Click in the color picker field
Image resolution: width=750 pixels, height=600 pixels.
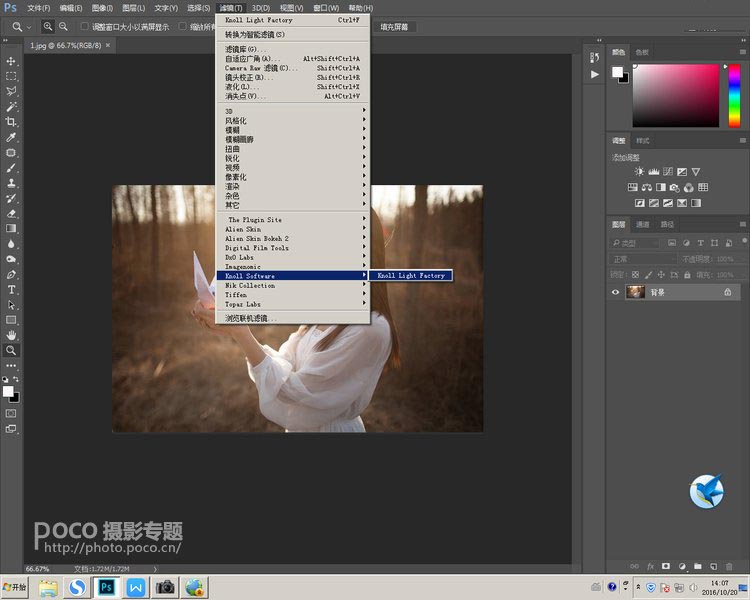(676, 95)
